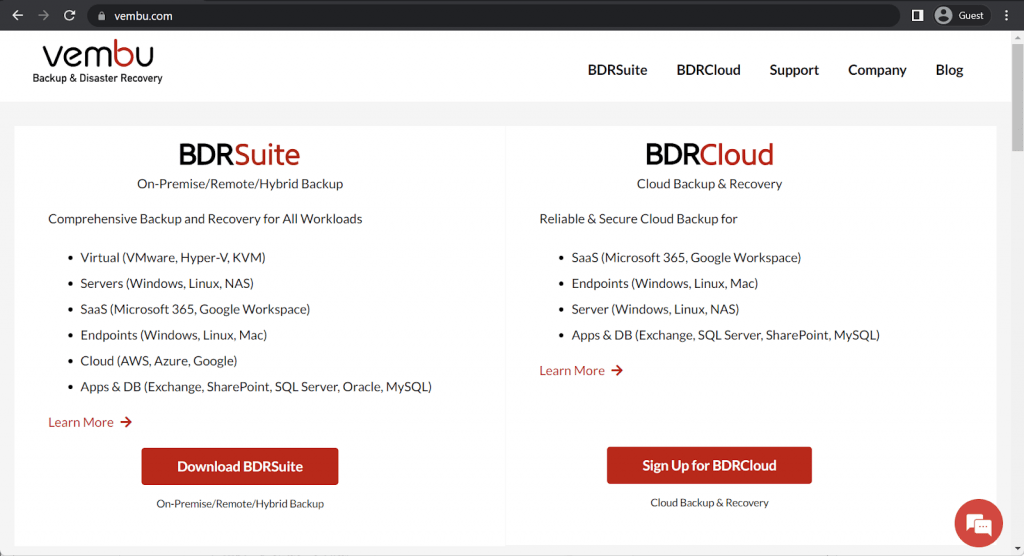
Task: Open the BDRCloud navigation menu
Action: pyautogui.click(x=708, y=70)
